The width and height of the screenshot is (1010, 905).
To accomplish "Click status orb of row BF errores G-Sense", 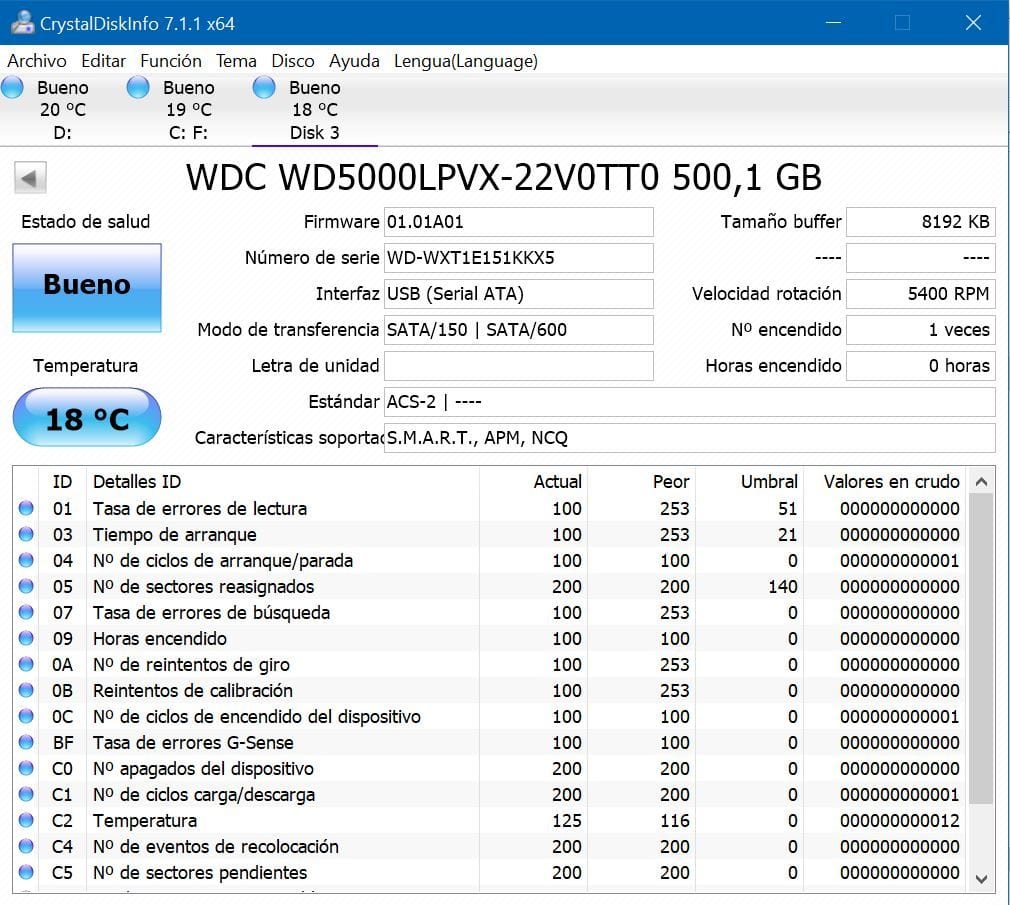I will pos(26,742).
